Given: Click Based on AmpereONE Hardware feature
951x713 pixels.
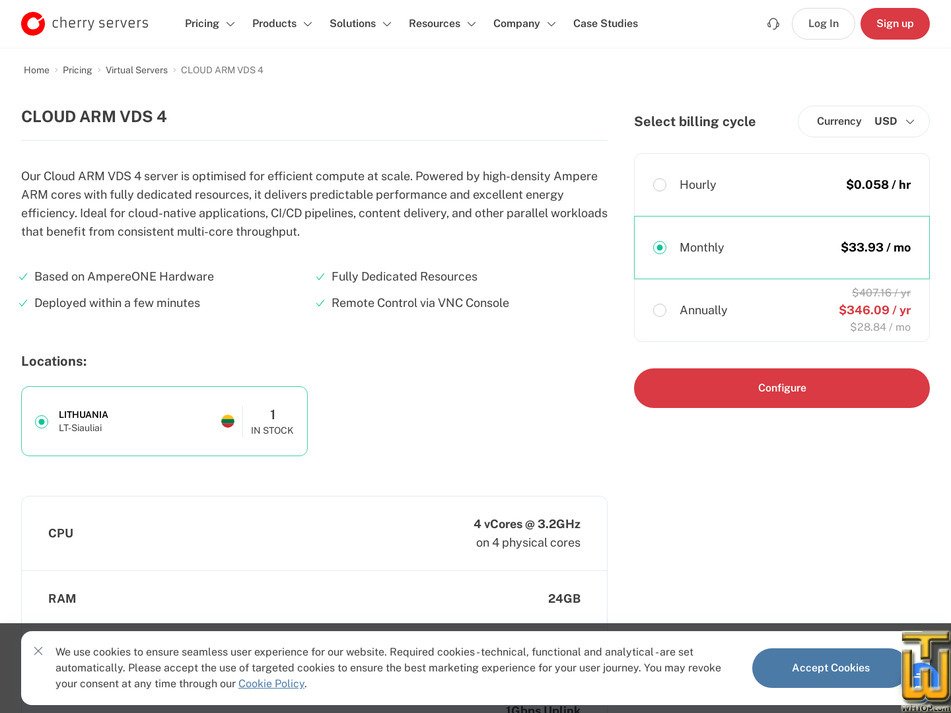Looking at the screenshot, I should point(124,276).
